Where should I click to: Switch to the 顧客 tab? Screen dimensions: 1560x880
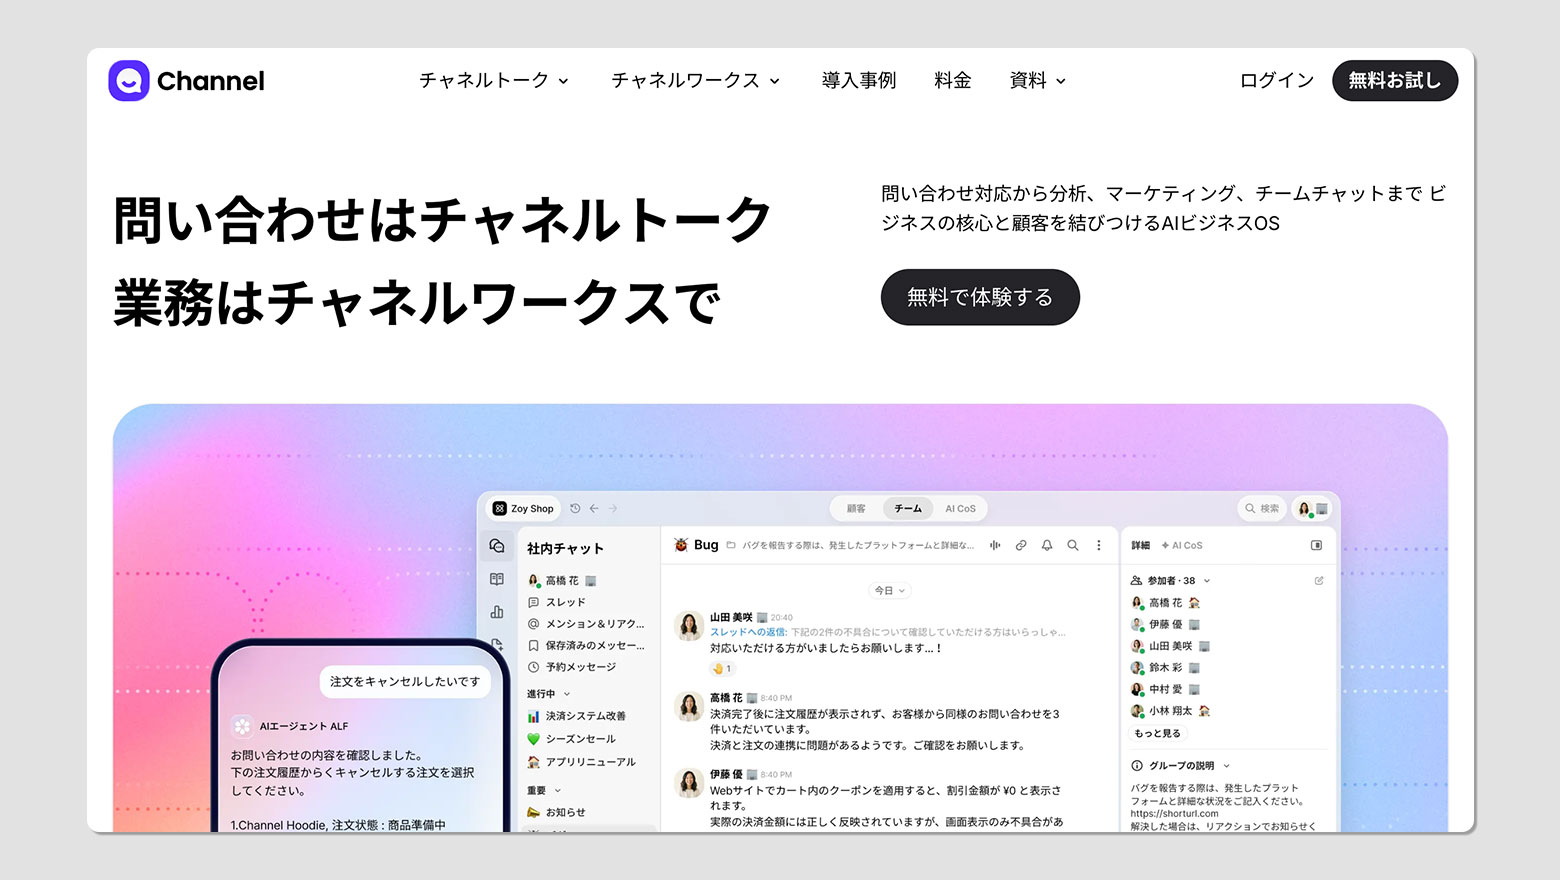click(x=856, y=509)
